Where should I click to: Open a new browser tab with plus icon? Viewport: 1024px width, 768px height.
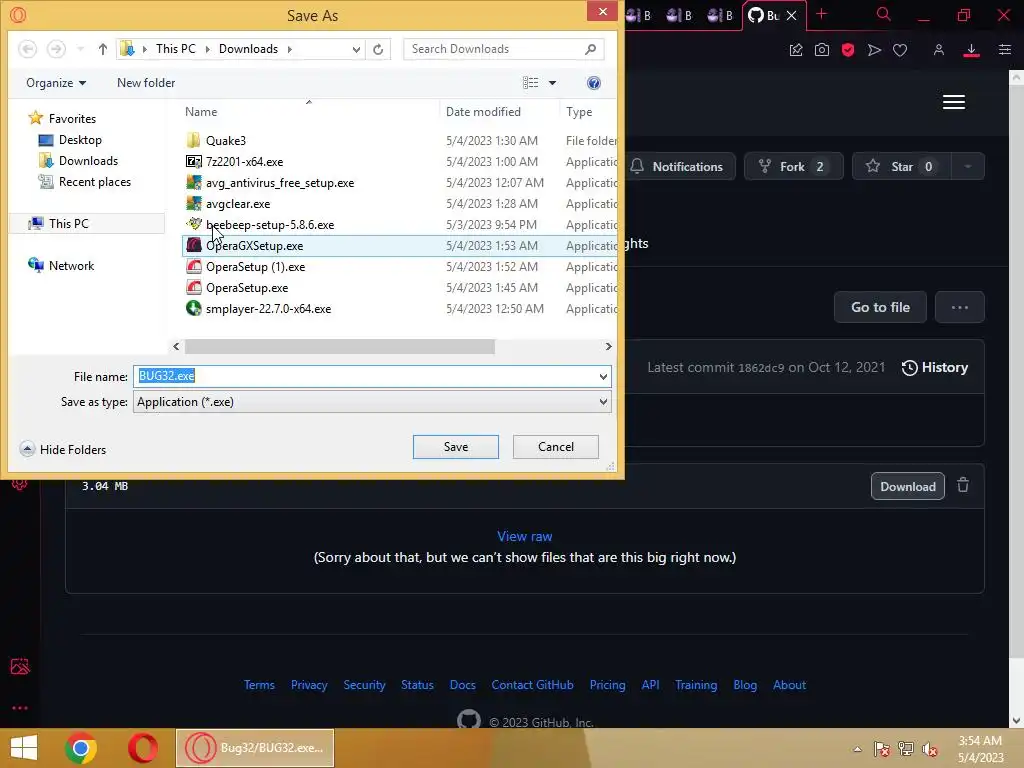(822, 14)
